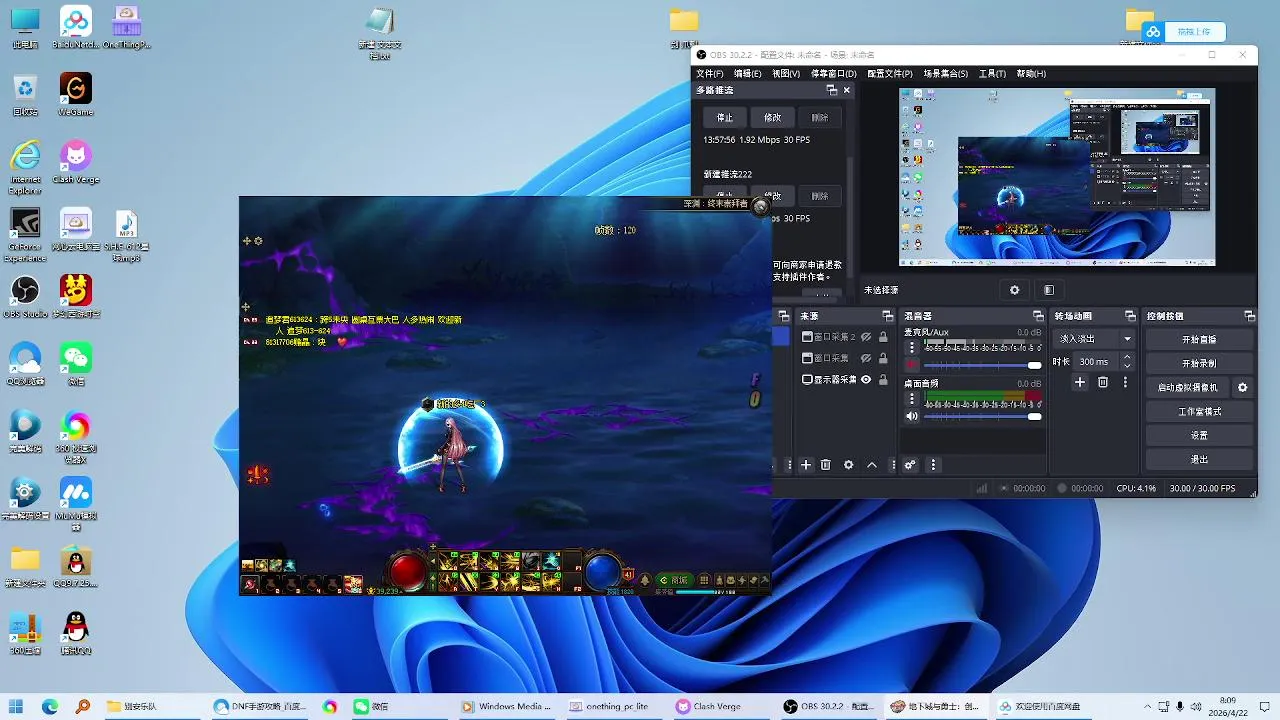Open the 场景集合(S) menu in OBS

(x=945, y=74)
